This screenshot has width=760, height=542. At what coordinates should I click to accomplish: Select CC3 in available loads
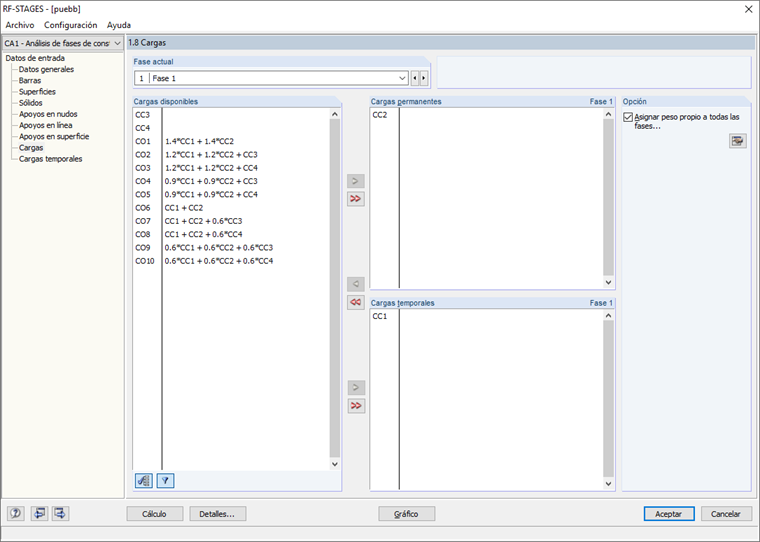pos(231,115)
